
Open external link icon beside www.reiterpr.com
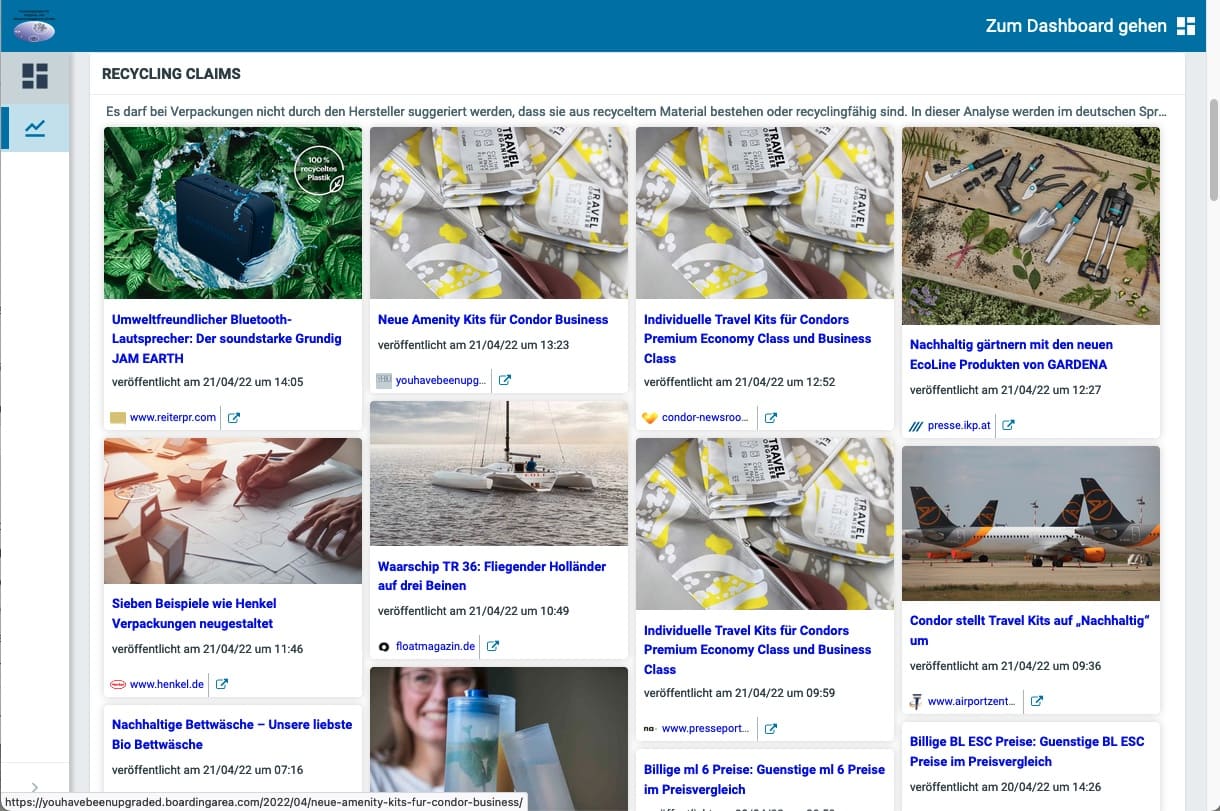[234, 417]
